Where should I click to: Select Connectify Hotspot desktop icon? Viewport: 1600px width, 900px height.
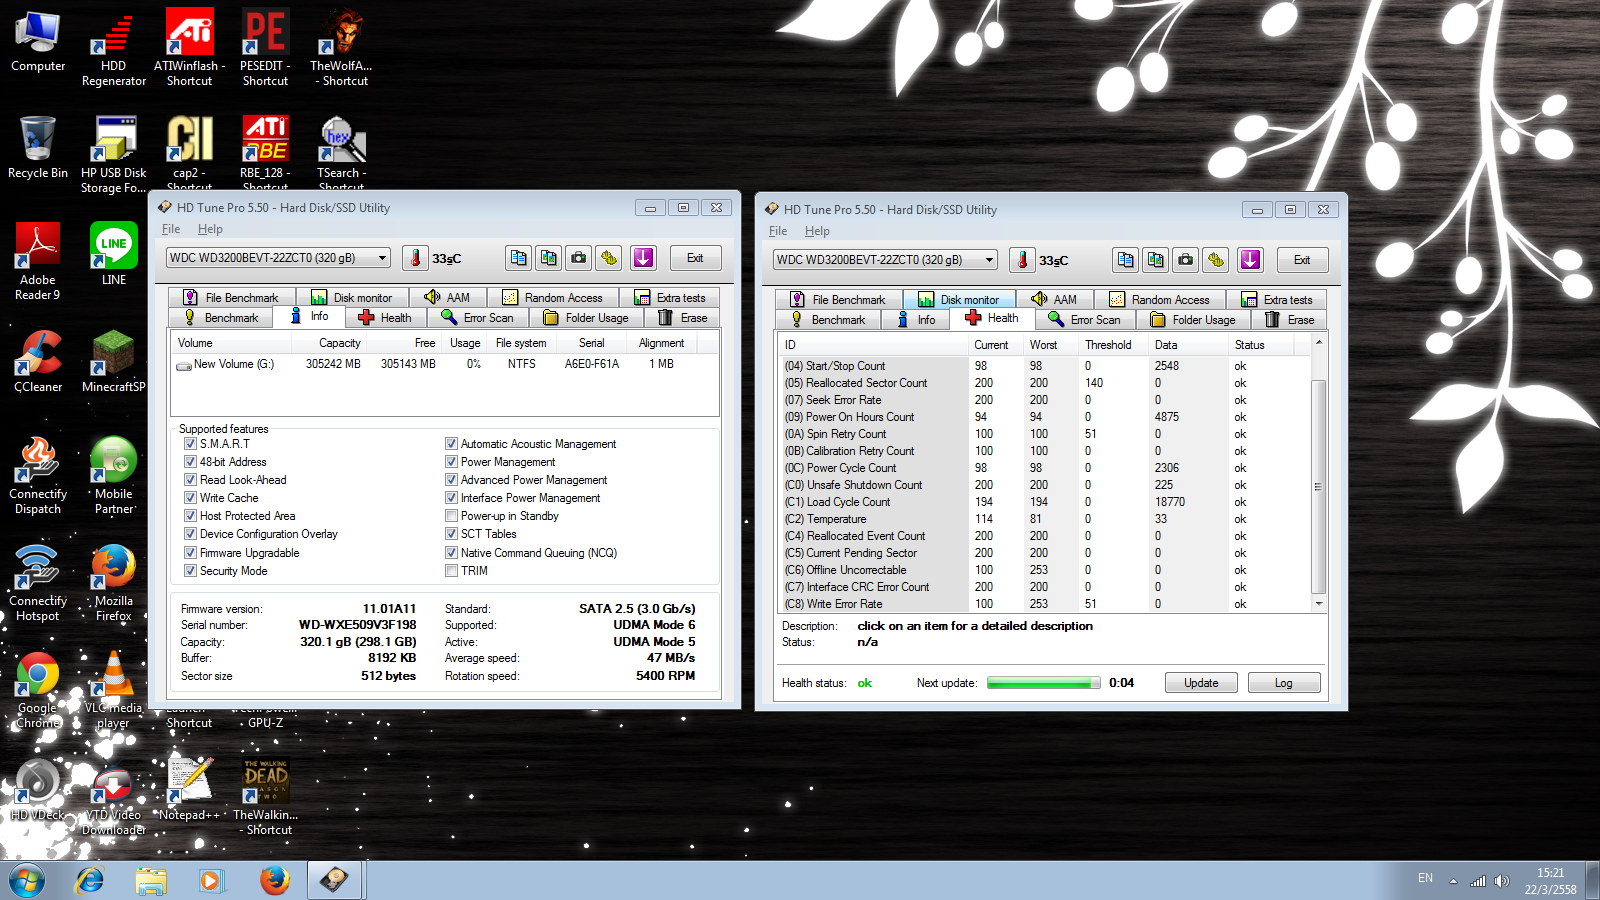tap(38, 584)
